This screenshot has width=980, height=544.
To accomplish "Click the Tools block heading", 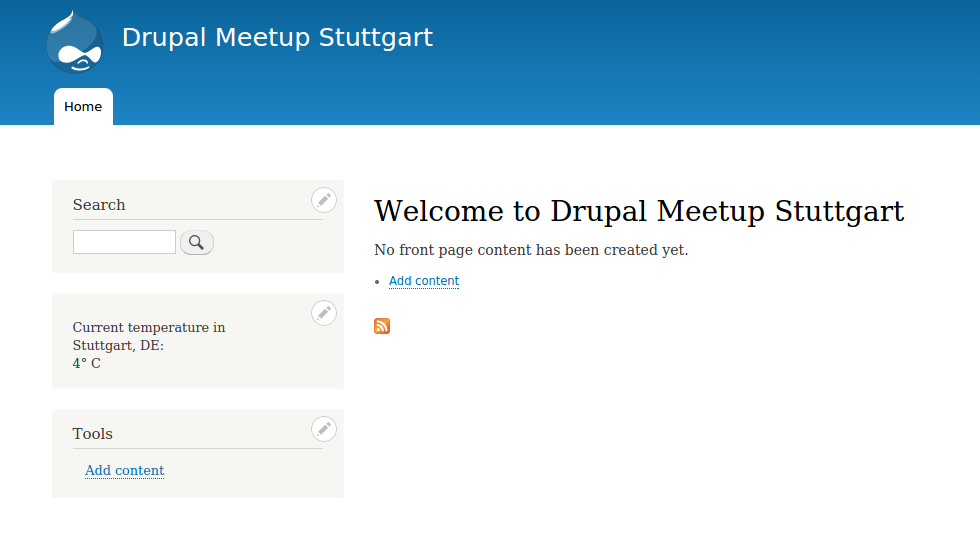I will click(x=92, y=434).
